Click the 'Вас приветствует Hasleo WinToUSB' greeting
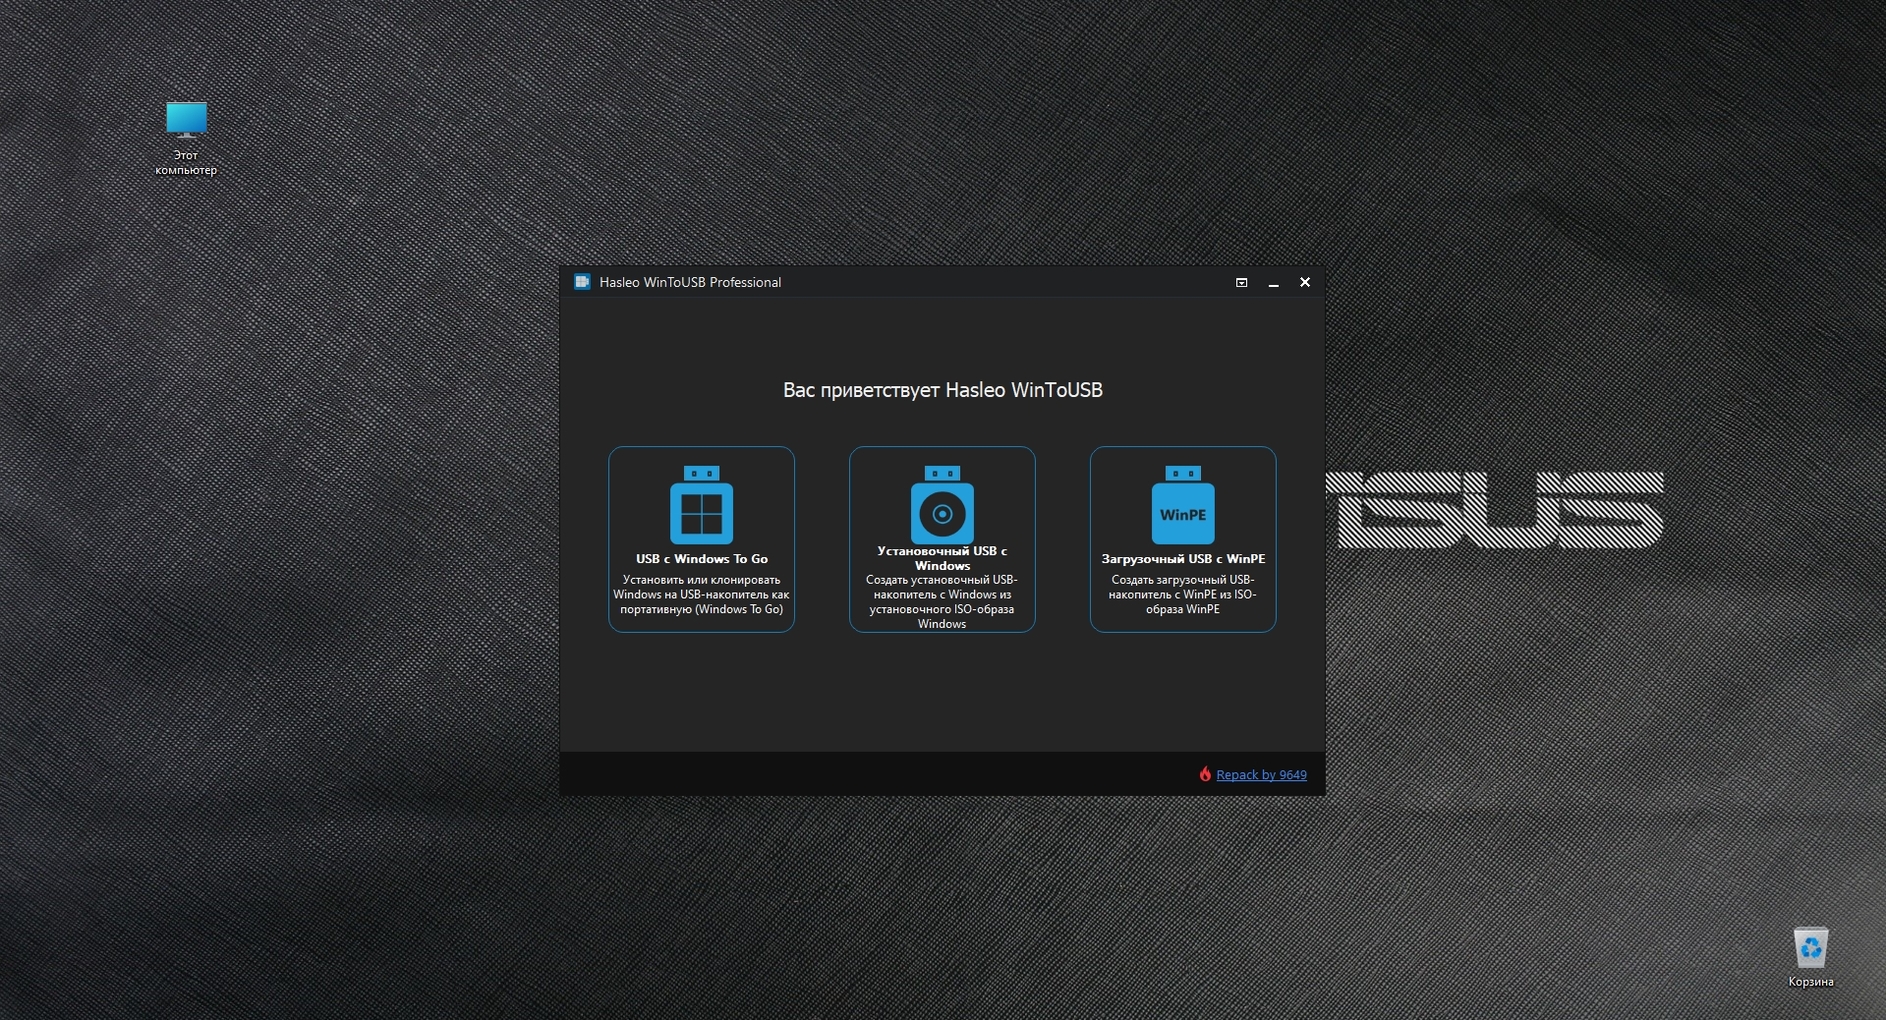Viewport: 1886px width, 1020px height. (942, 390)
